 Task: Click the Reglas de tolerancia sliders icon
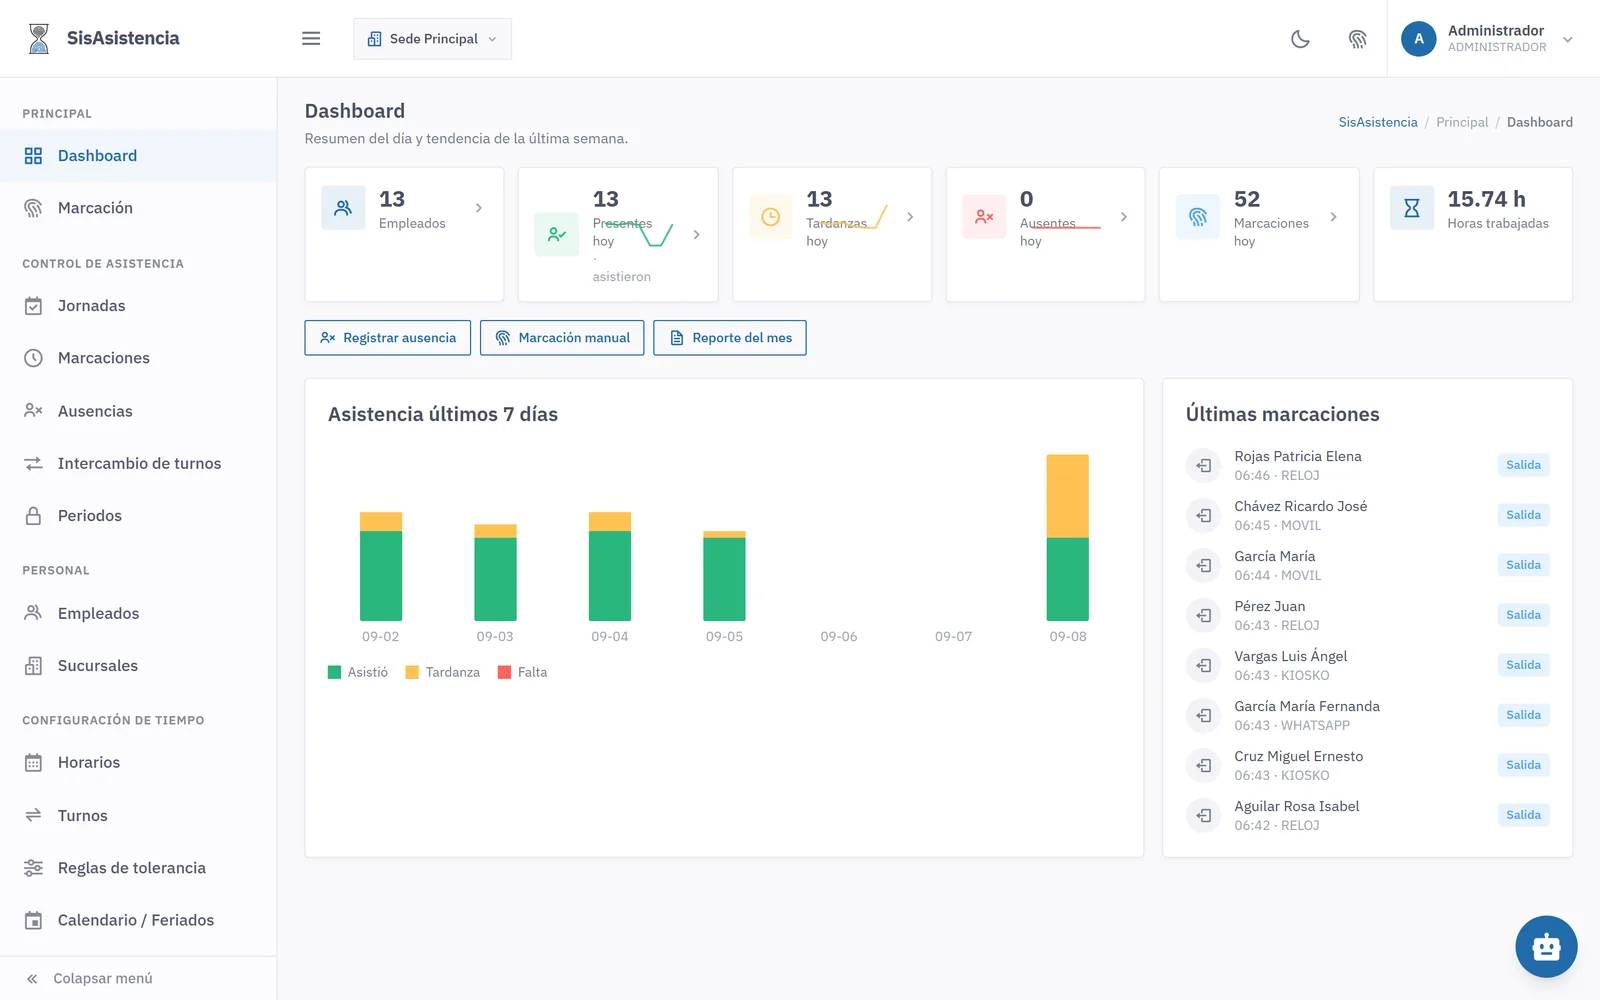tap(33, 868)
